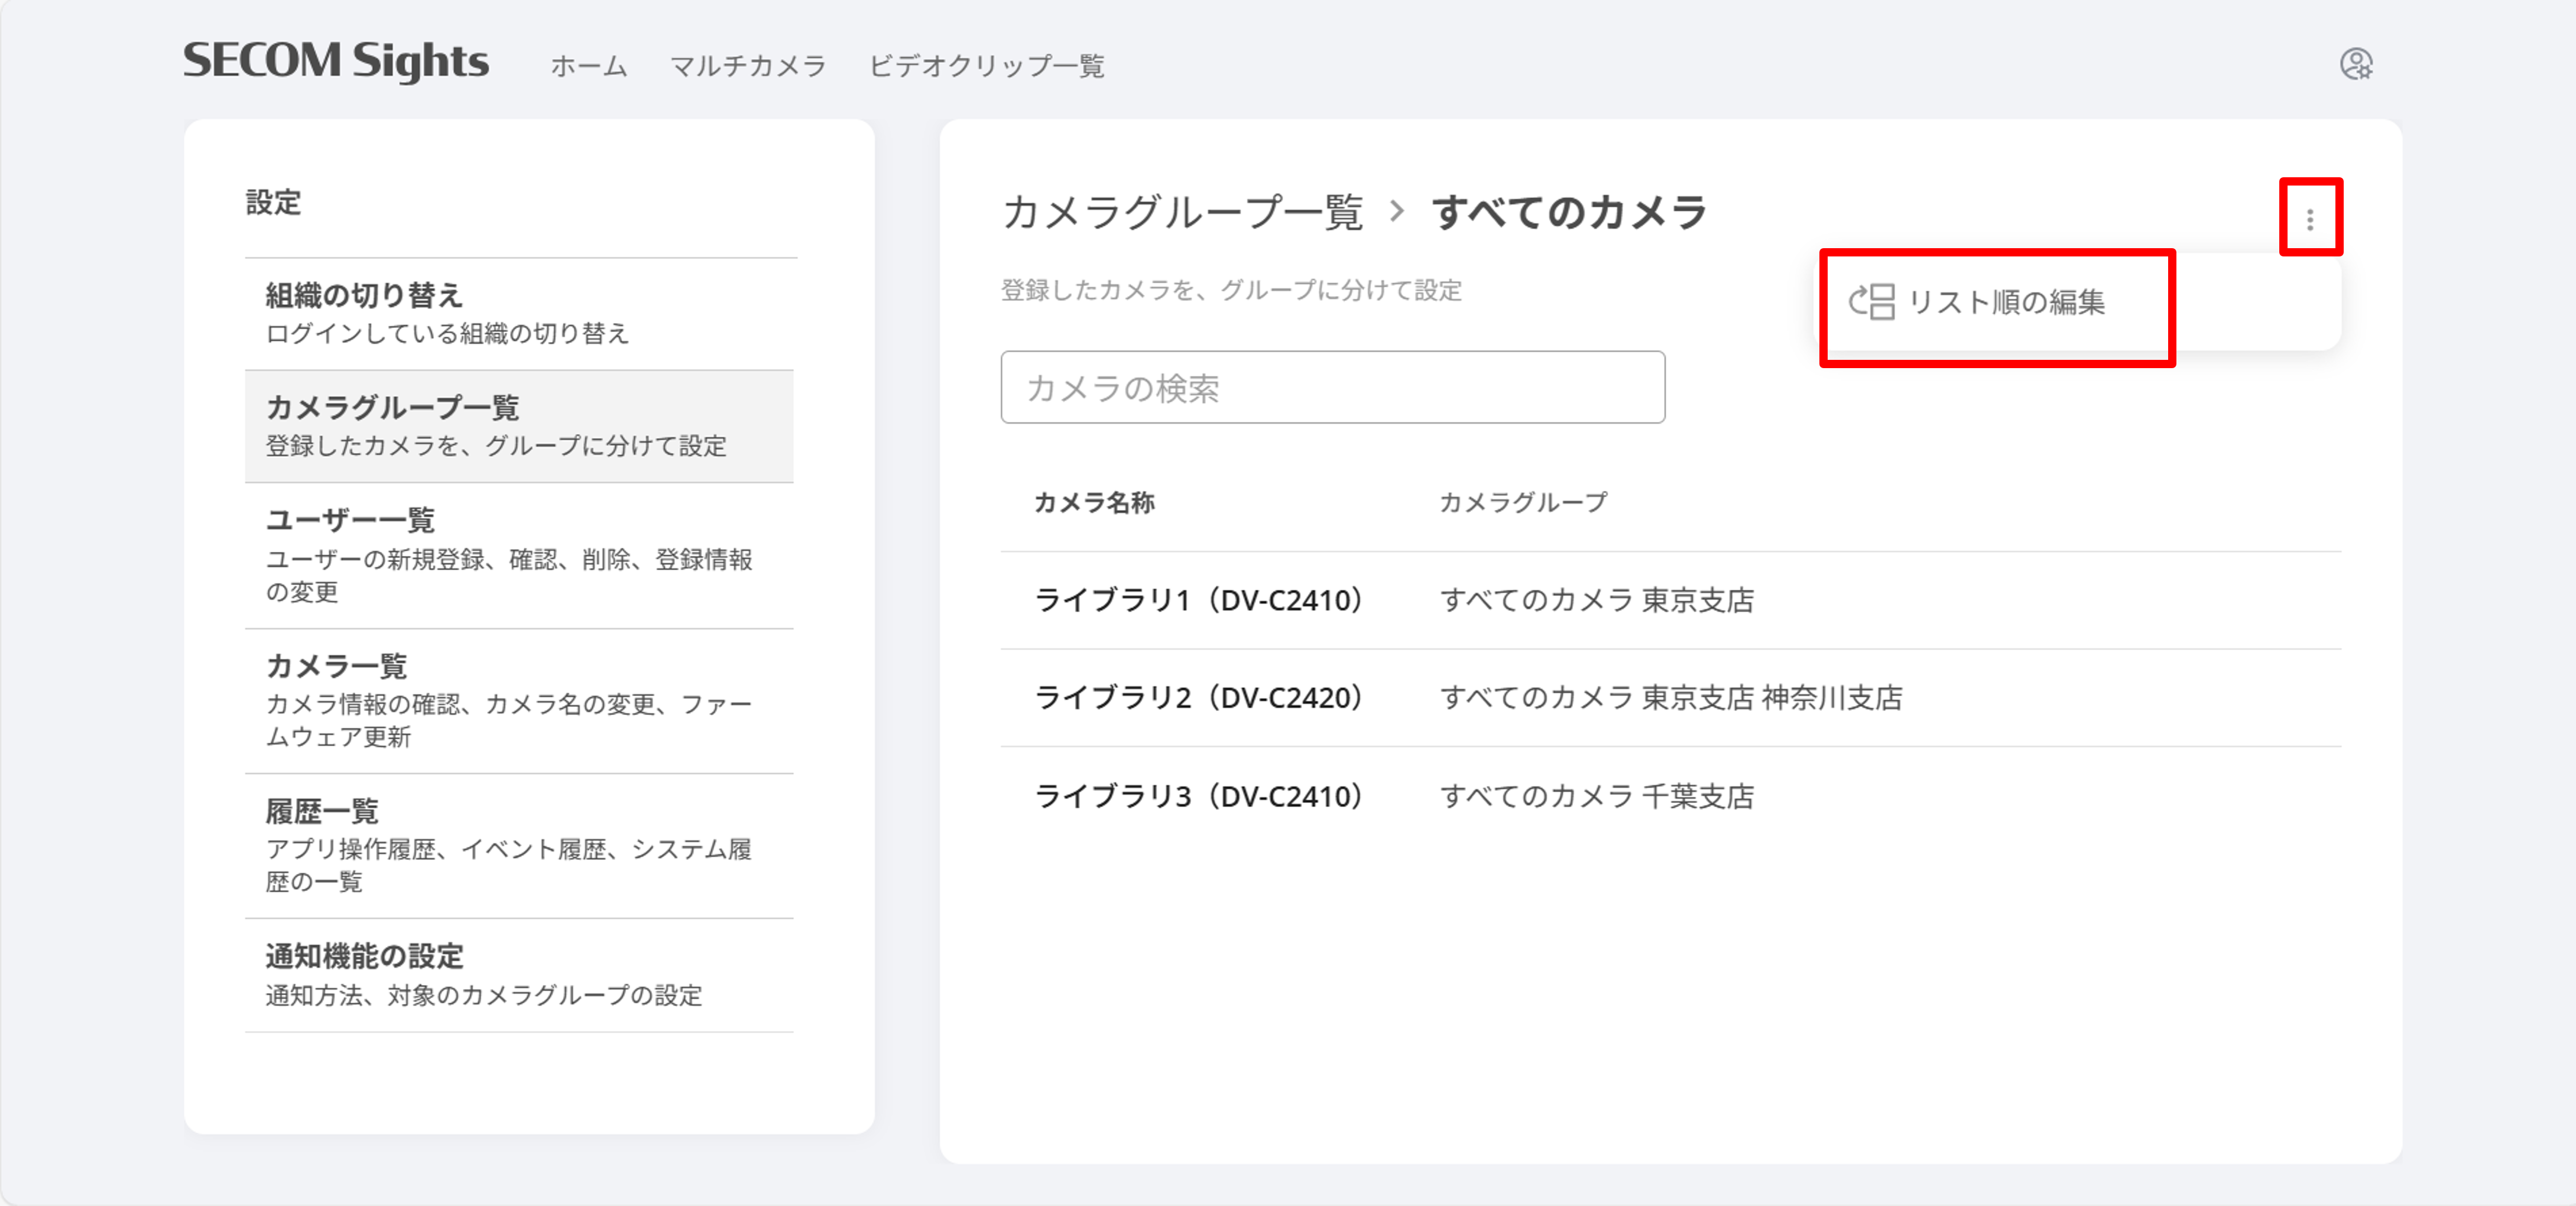Click group cell すべてのカメラ 東京支店 神奈川支店
This screenshot has width=2576, height=1206.
tap(1671, 698)
